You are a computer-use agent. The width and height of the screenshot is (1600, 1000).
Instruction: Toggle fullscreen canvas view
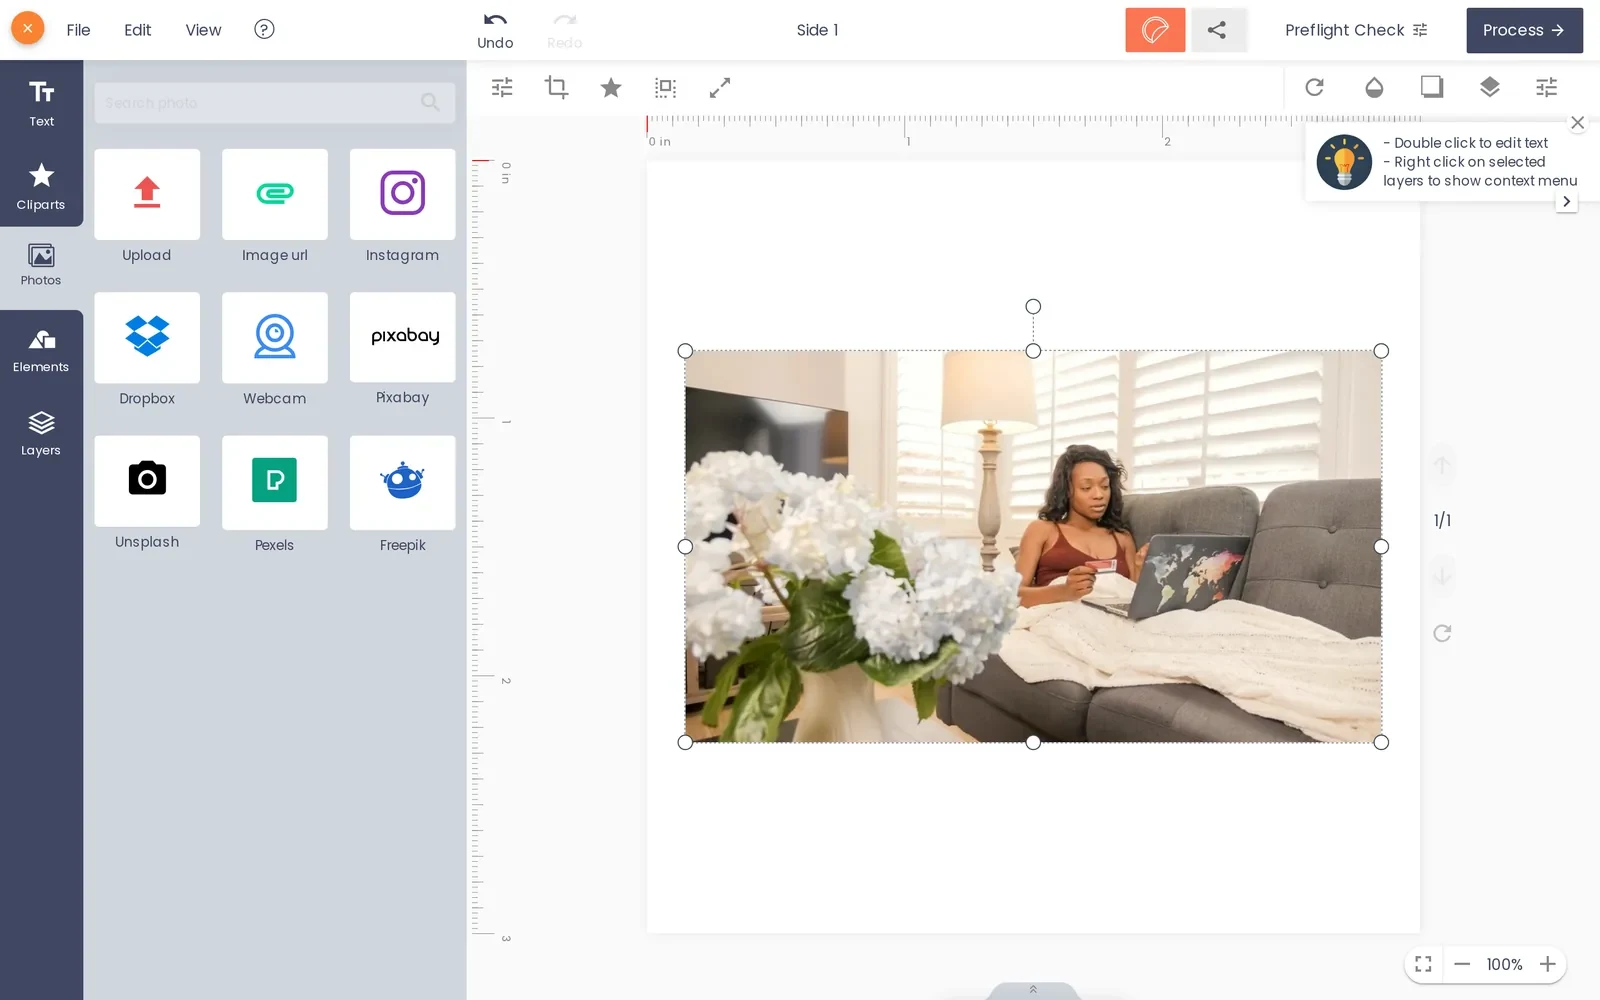1423,964
